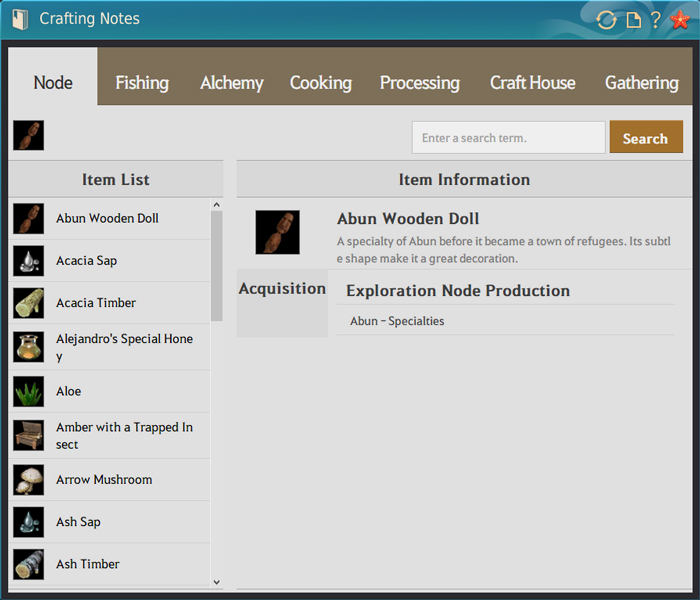Click the wooden doll thumbnail above Item List
This screenshot has width=700, height=600.
pos(28,135)
